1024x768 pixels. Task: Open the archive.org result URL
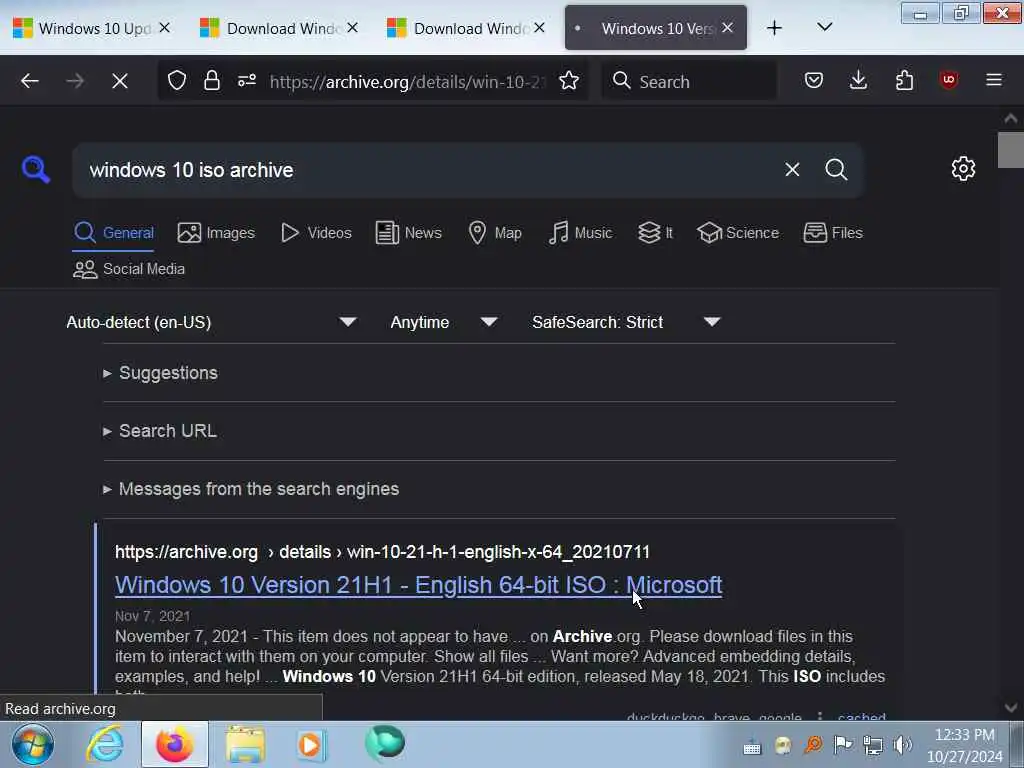pyautogui.click(x=382, y=552)
